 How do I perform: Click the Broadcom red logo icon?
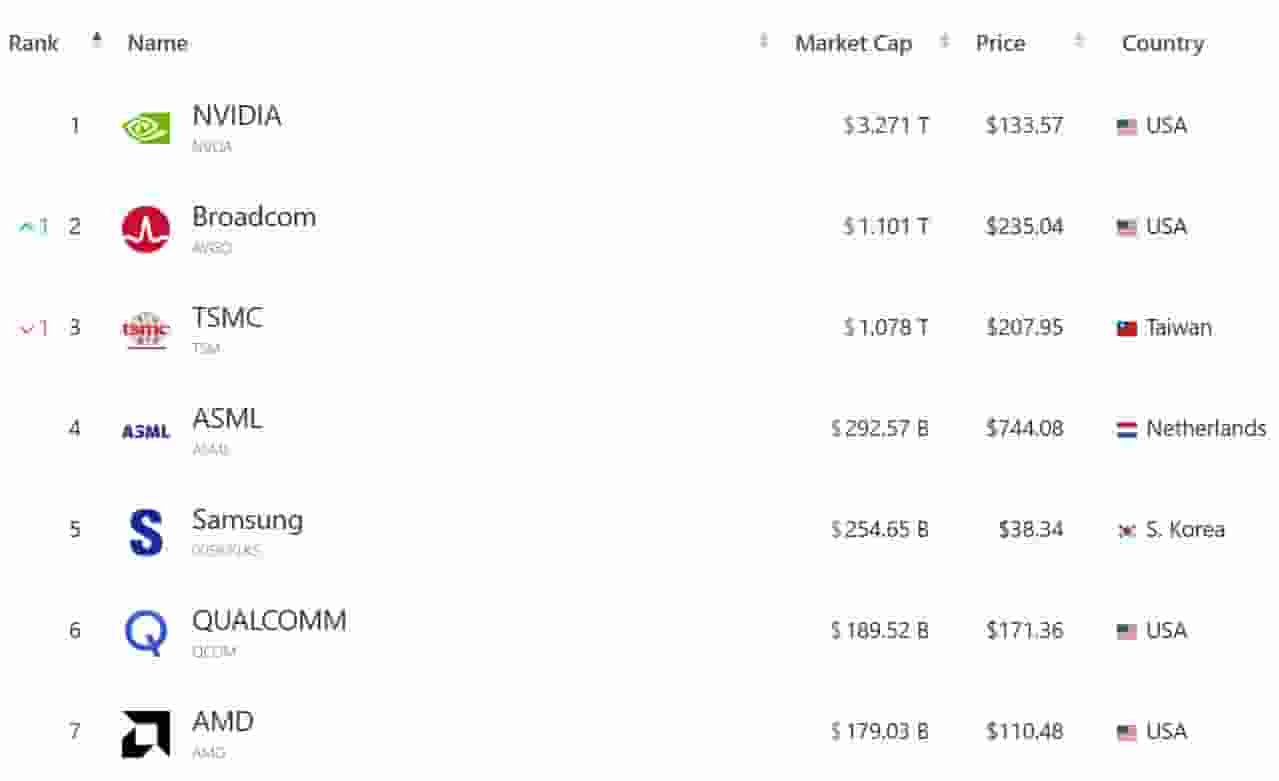[146, 229]
